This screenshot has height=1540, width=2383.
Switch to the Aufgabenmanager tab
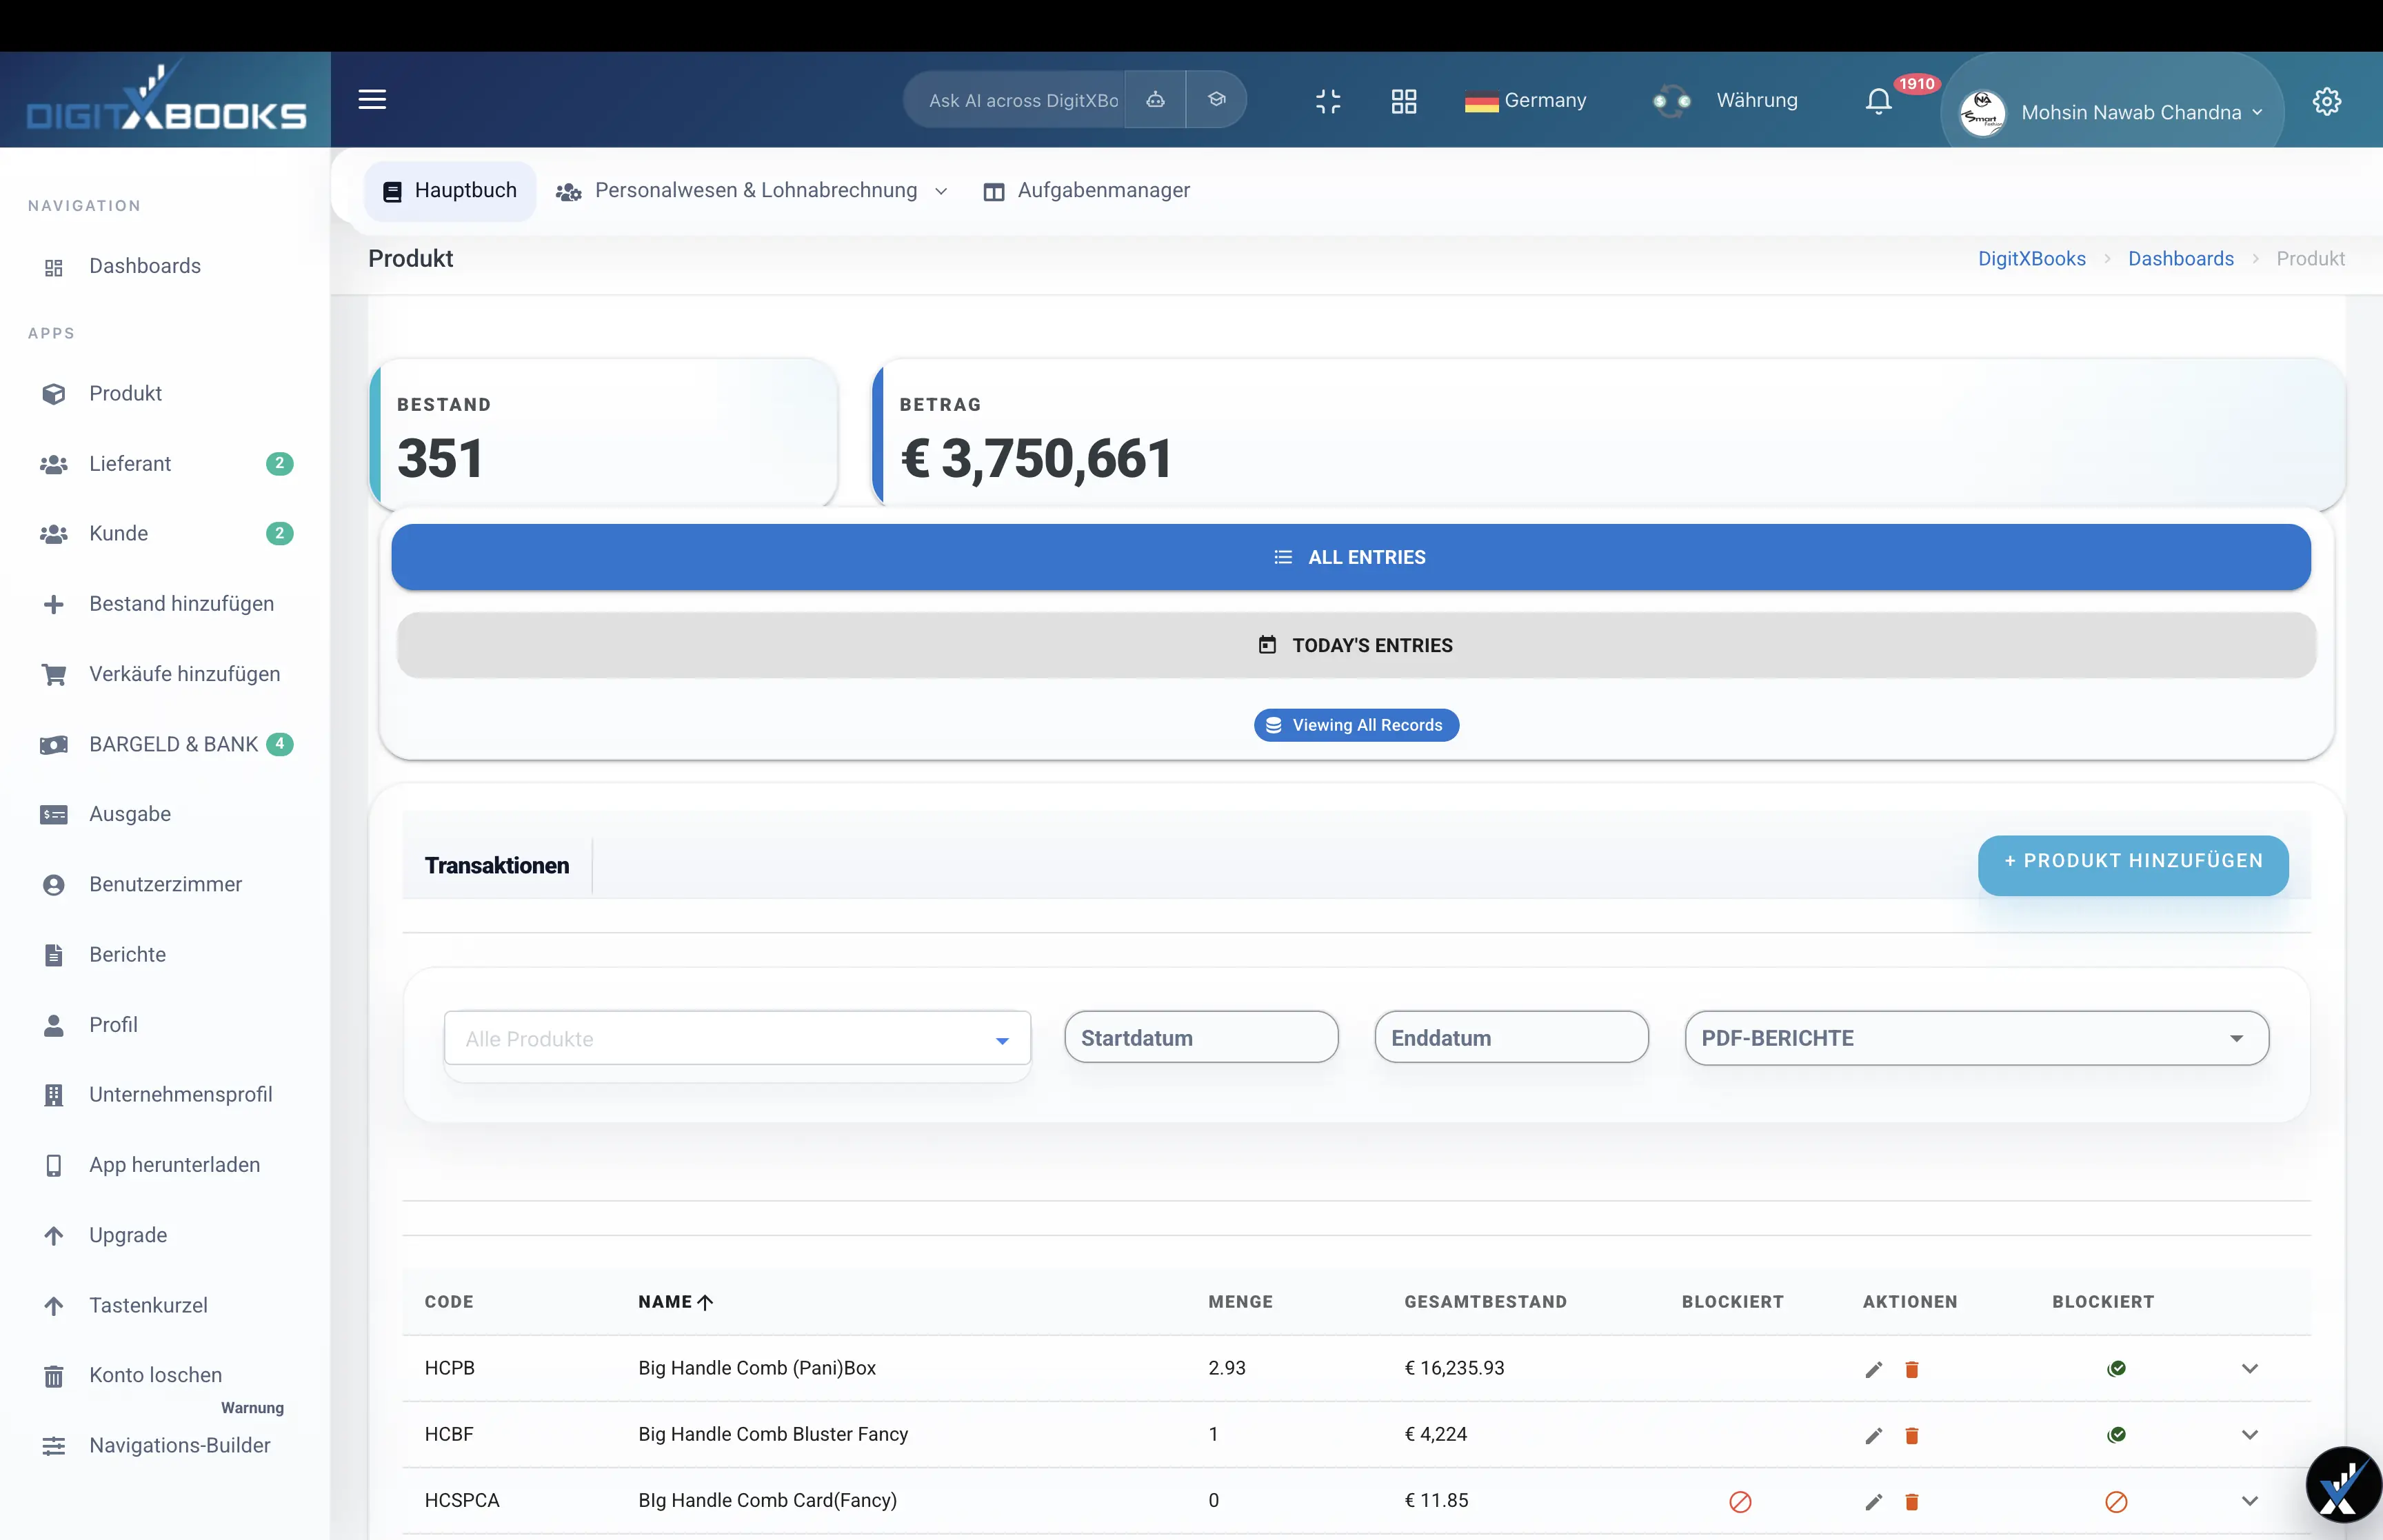pos(1087,190)
